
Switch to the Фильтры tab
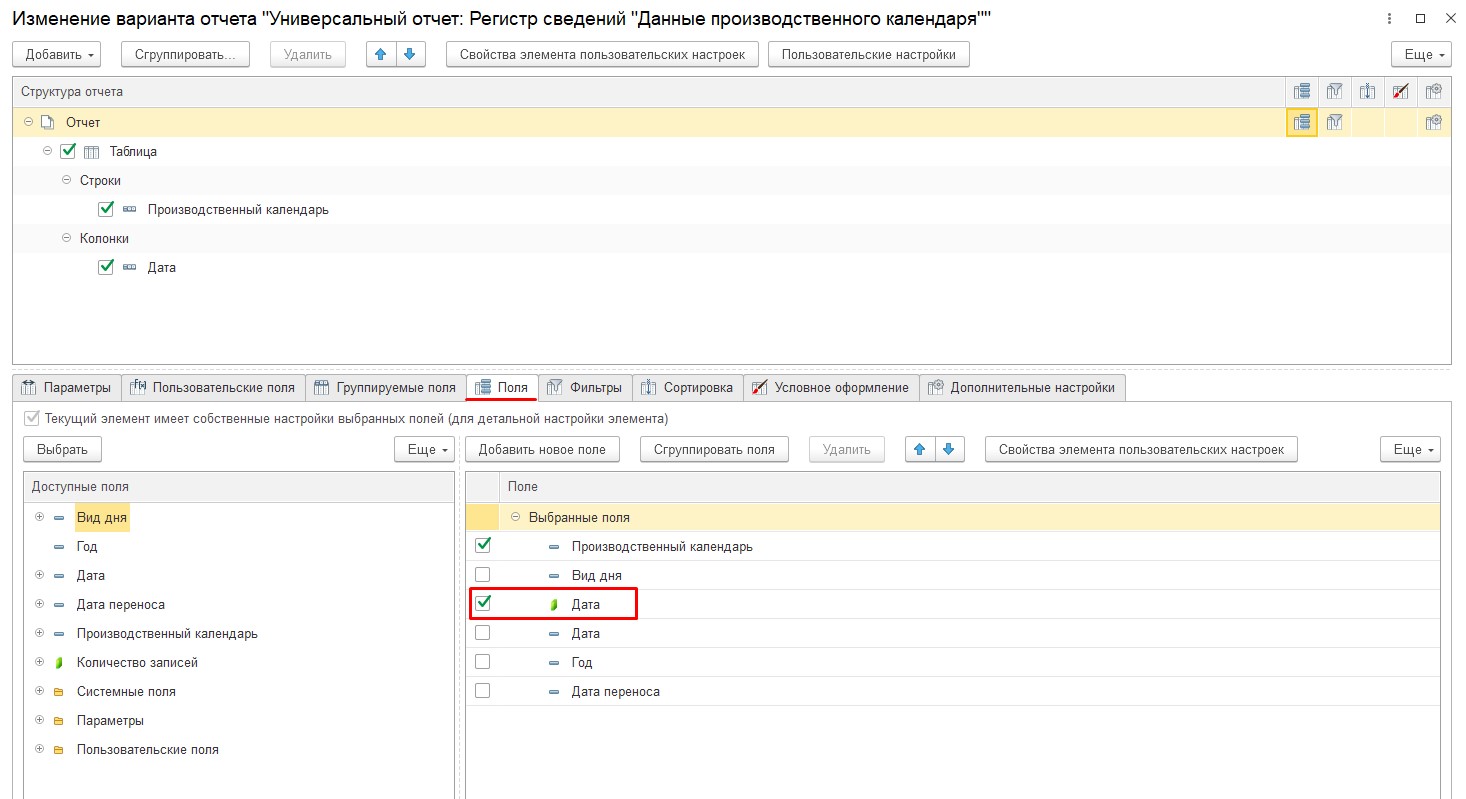586,388
